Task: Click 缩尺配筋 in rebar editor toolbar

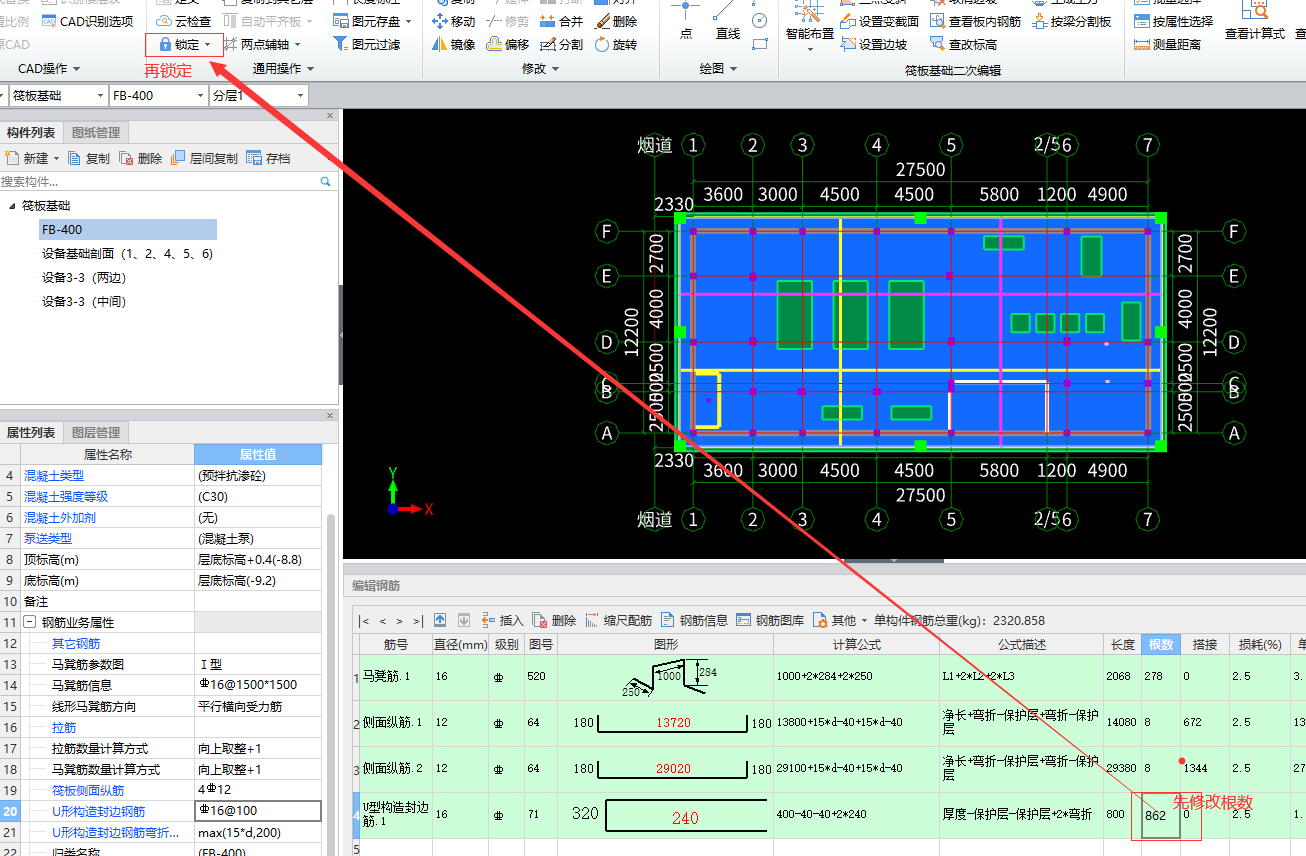Action: point(618,620)
